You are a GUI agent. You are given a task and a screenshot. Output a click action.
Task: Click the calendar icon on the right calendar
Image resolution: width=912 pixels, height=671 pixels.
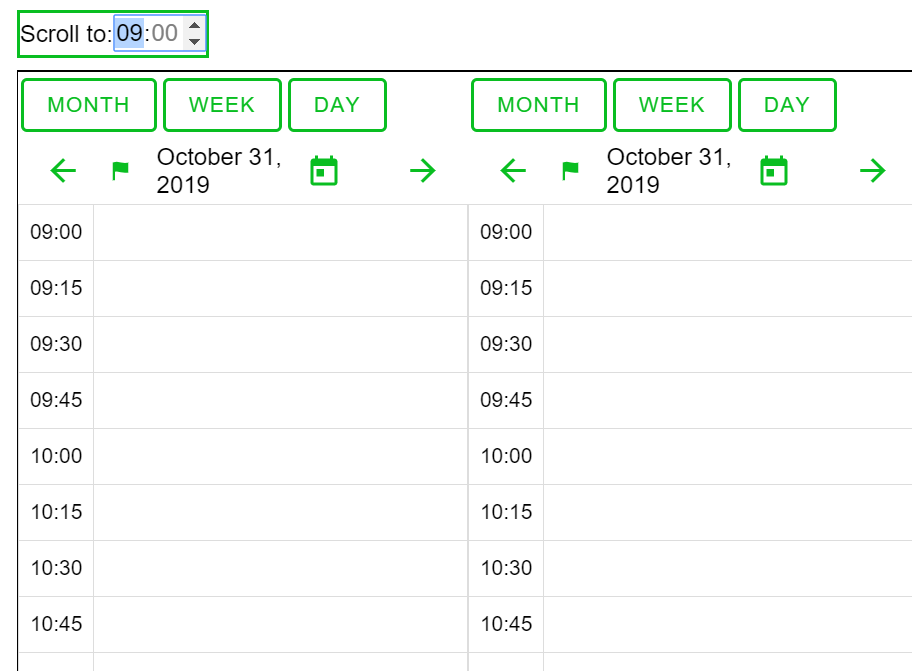point(772,170)
